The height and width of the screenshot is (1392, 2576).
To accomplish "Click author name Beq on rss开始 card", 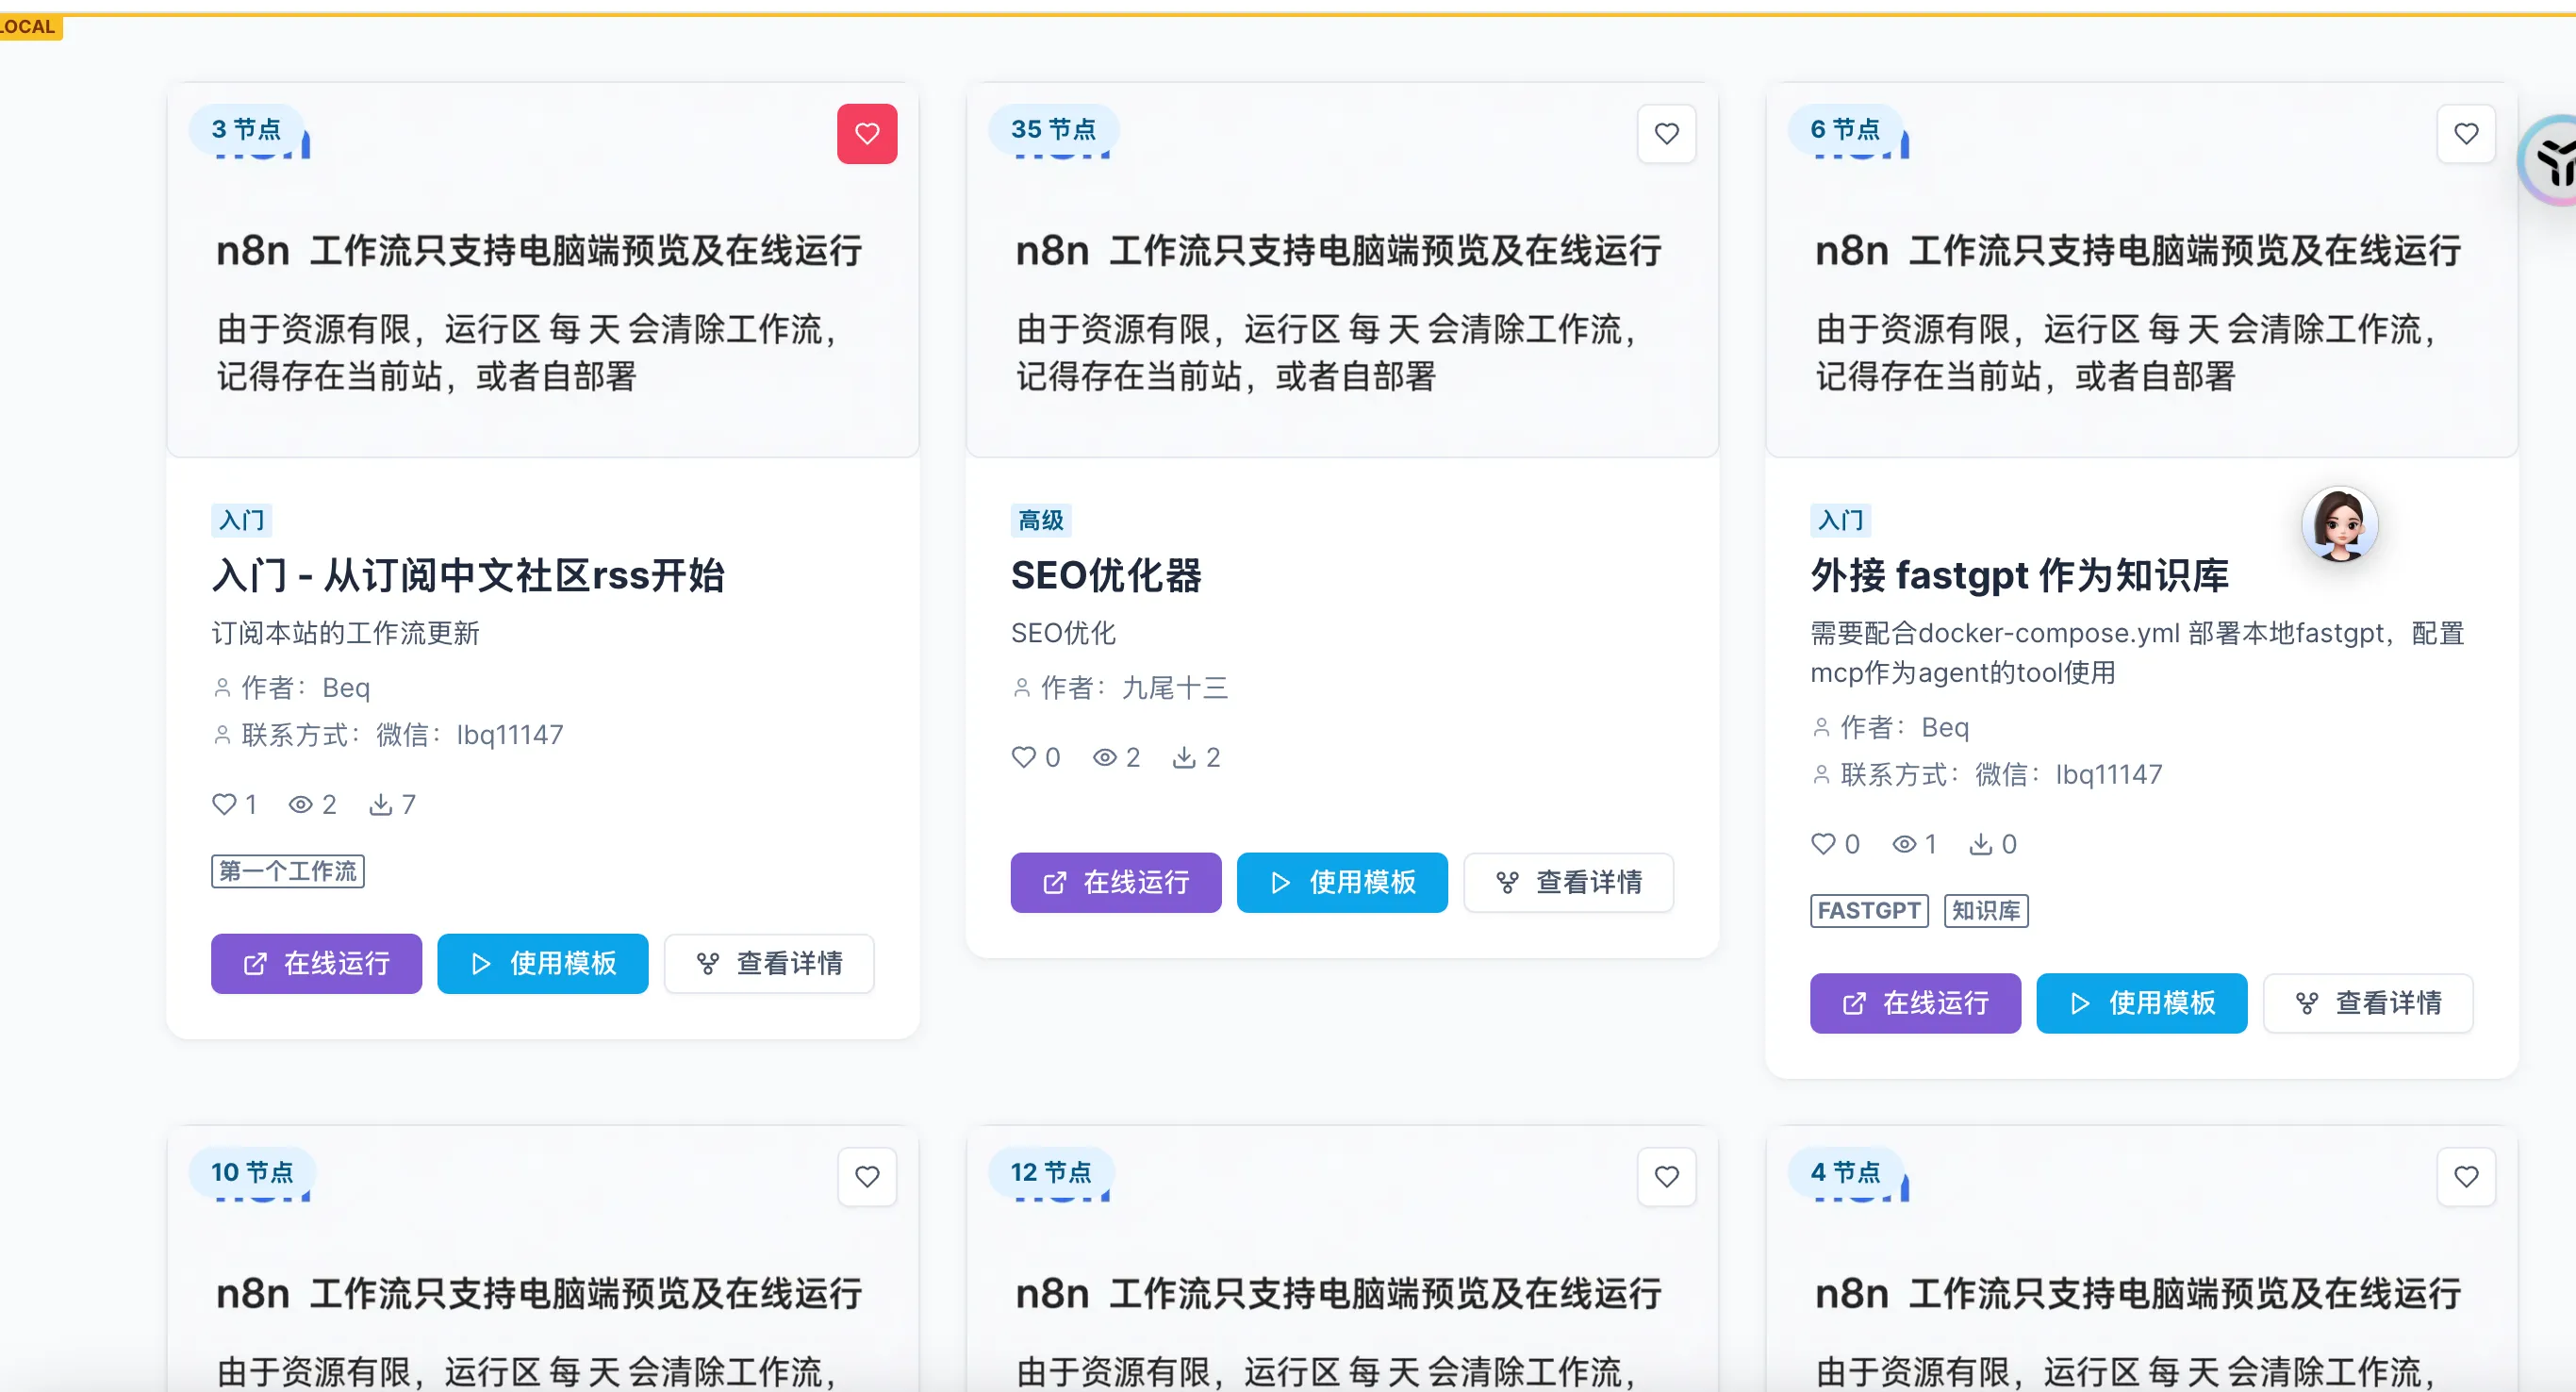I will [346, 688].
